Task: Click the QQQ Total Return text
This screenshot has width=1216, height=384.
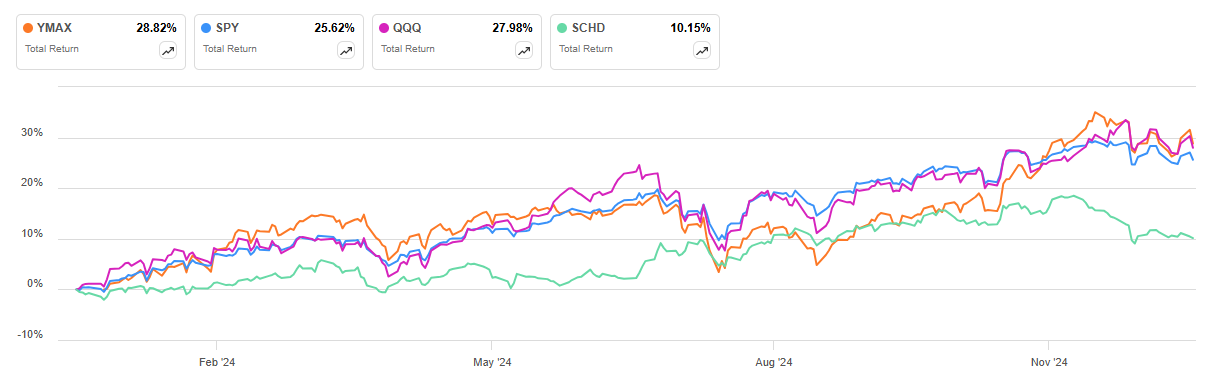Action: 407,49
